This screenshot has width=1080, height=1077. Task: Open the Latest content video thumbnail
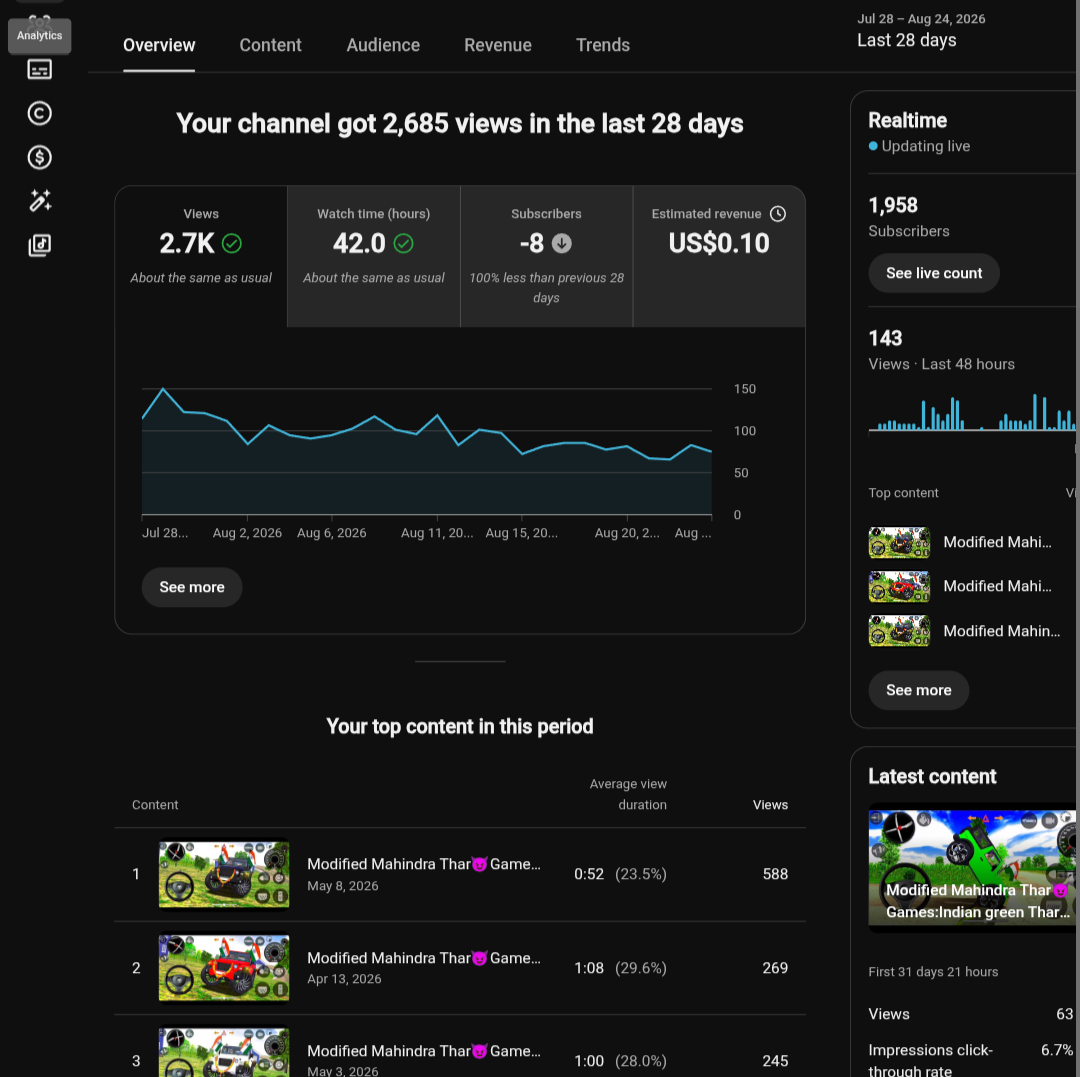pyautogui.click(x=972, y=868)
